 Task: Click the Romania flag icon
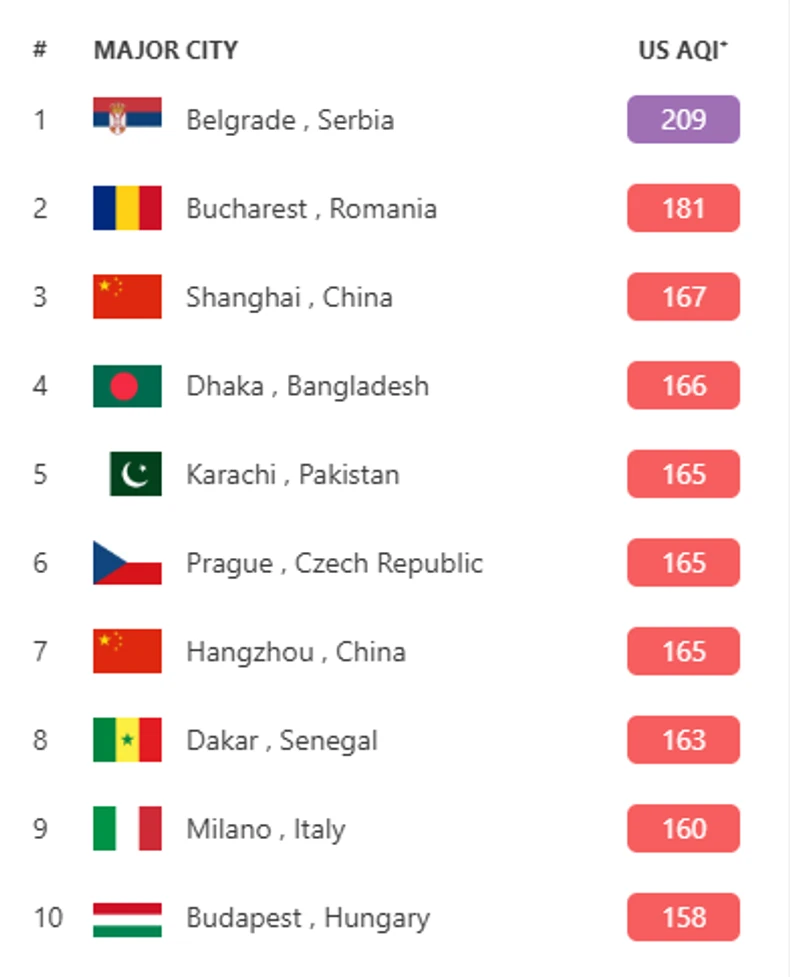coord(127,208)
